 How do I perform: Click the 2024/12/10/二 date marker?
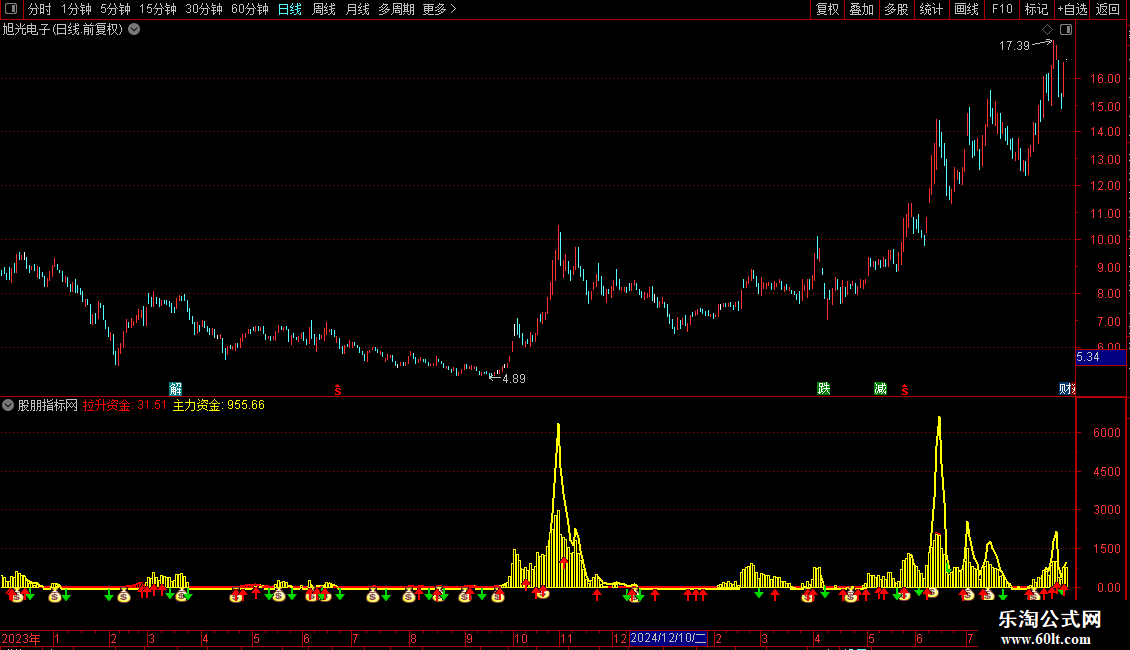(x=669, y=638)
